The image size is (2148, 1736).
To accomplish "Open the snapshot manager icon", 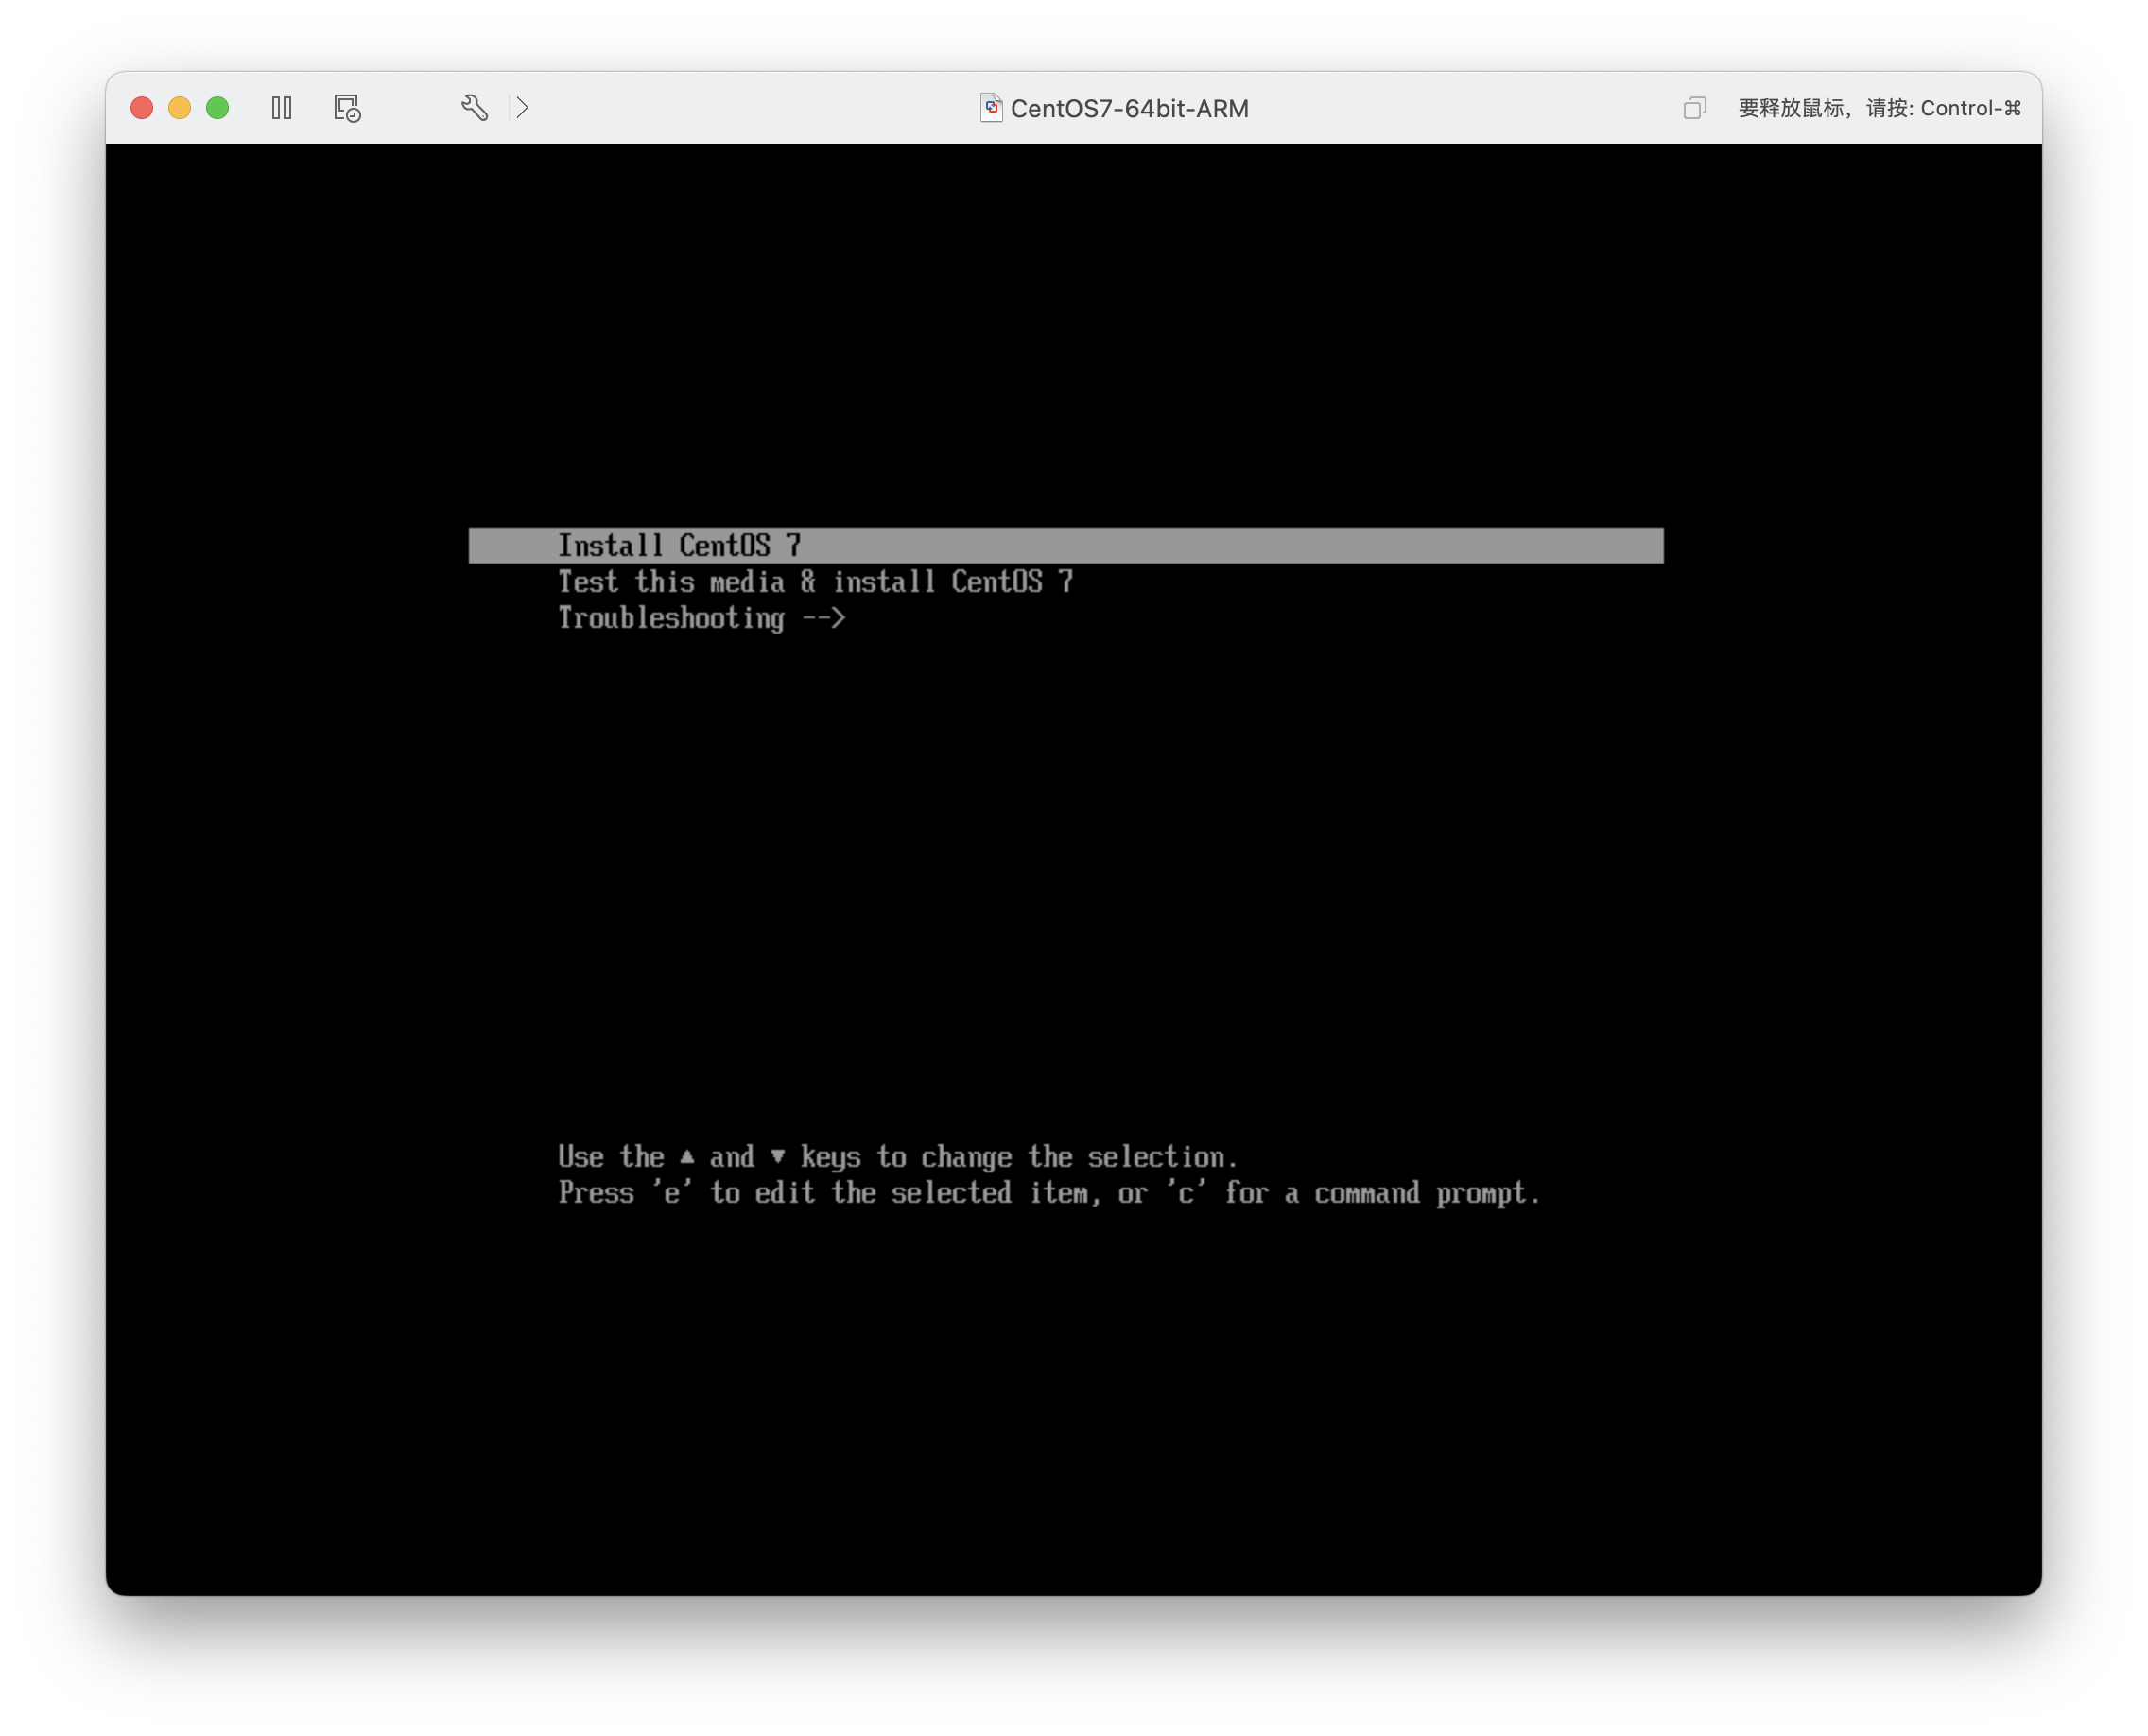I will tap(347, 108).
